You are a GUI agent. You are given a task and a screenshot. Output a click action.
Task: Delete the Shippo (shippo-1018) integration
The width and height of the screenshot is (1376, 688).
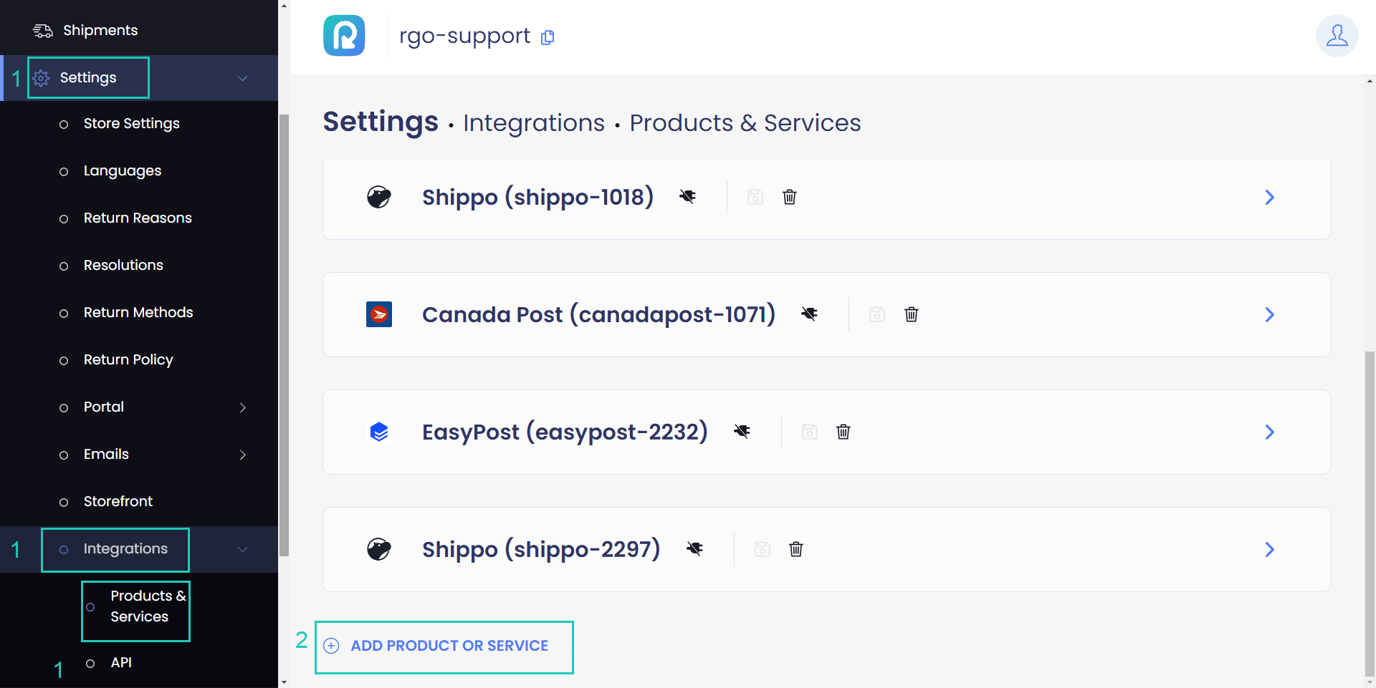(x=789, y=197)
